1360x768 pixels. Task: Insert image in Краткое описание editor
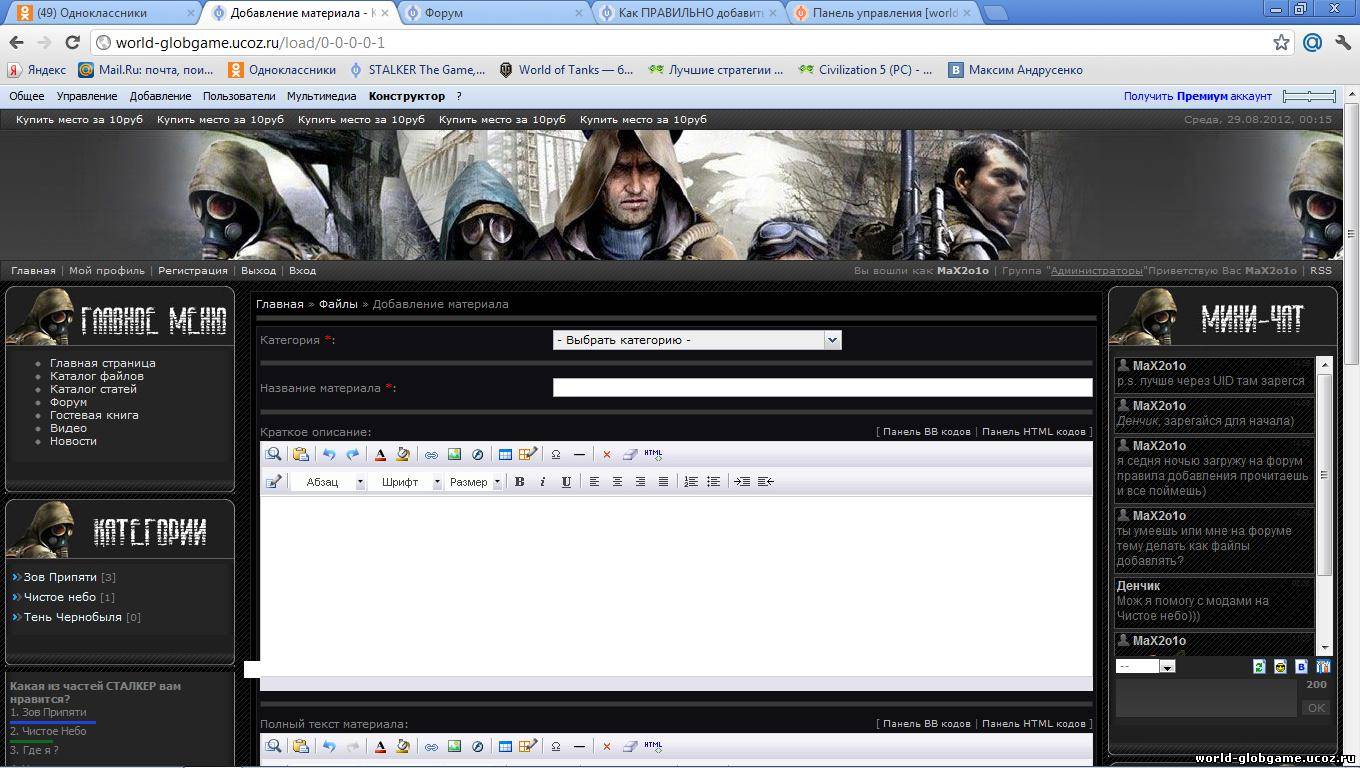pos(454,454)
